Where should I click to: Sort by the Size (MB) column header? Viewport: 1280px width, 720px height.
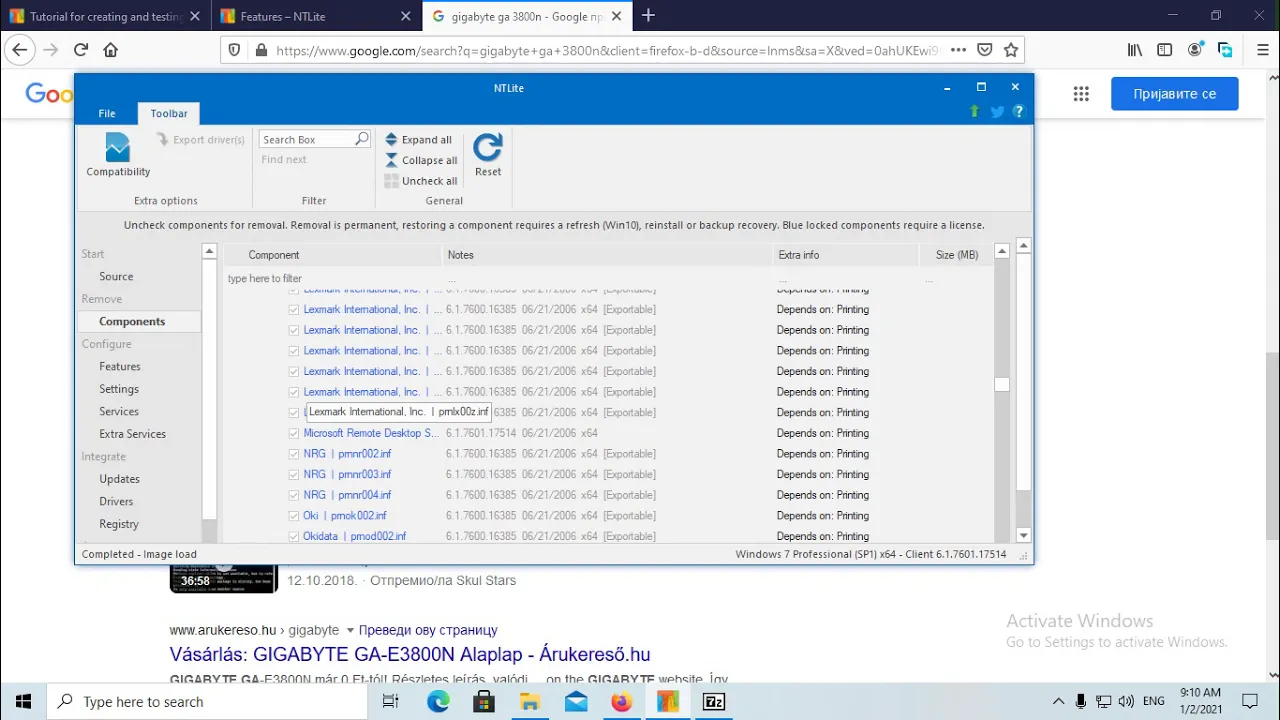click(956, 255)
